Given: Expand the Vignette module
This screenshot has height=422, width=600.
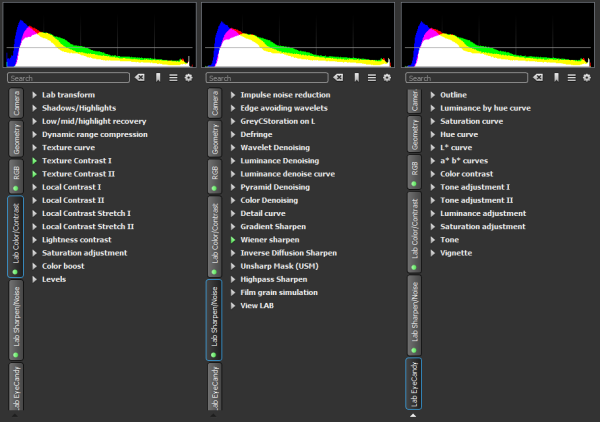Looking at the screenshot, I should [433, 253].
